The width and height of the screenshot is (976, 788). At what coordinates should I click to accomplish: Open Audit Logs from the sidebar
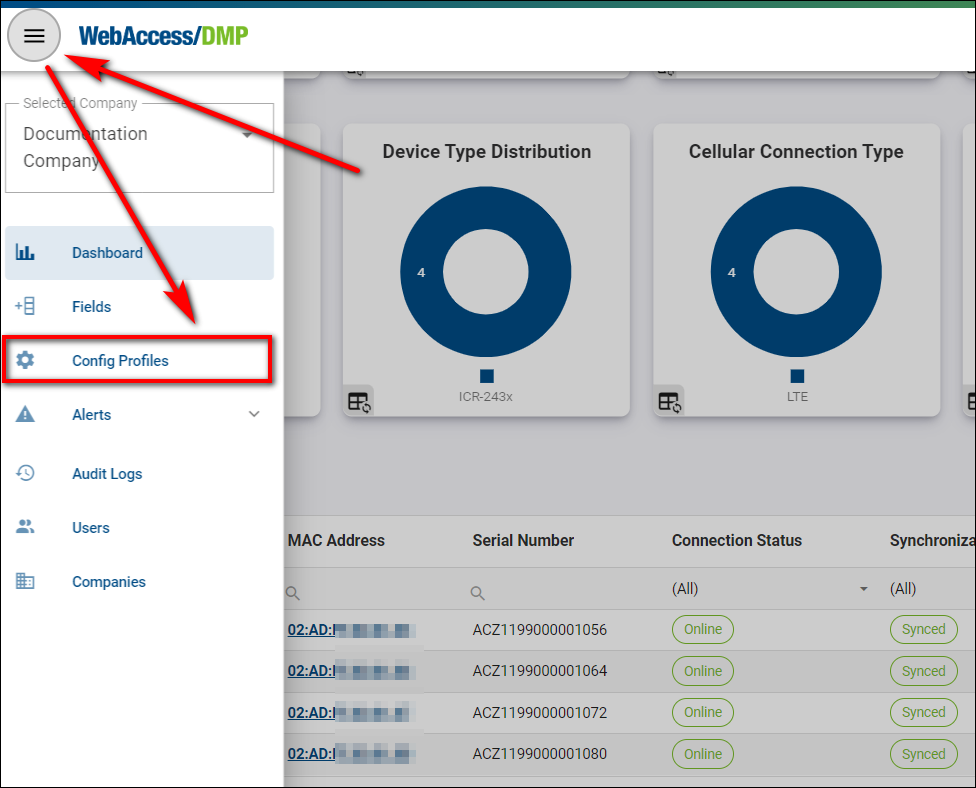[x=107, y=474]
